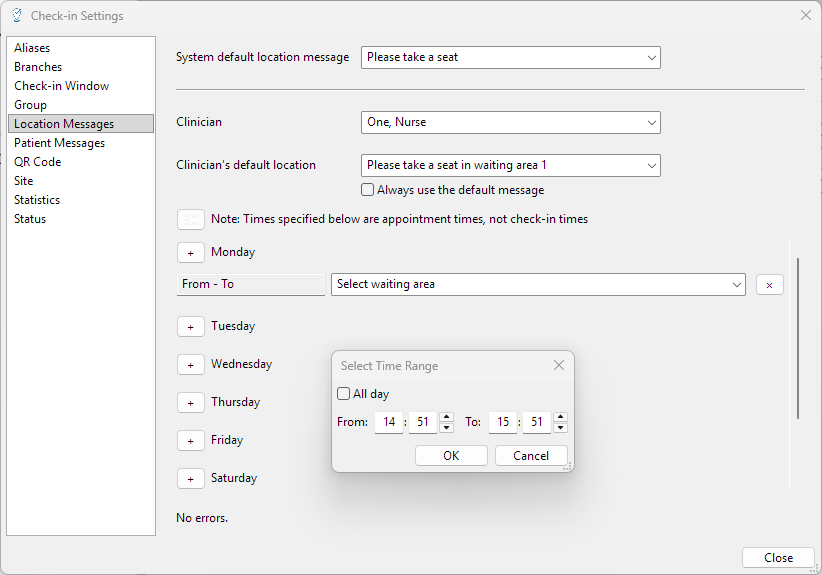Confirm time range with OK button

pos(451,456)
